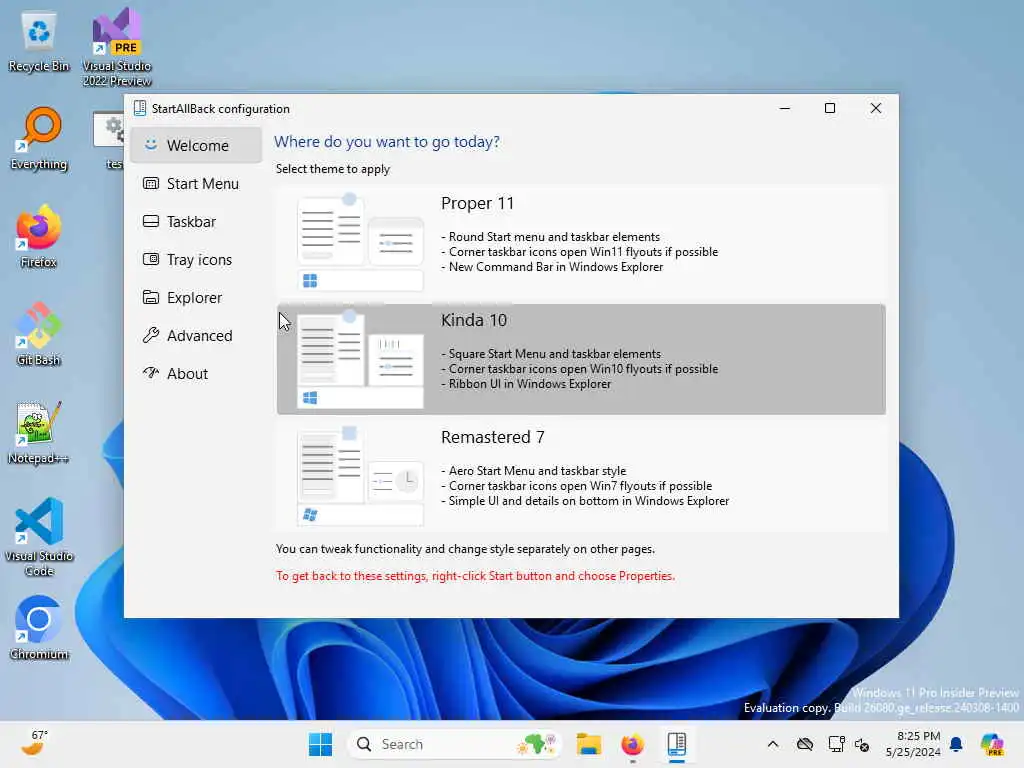Viewport: 1024px width, 768px height.
Task: Click the Advanced wrench icon
Action: pos(151,335)
